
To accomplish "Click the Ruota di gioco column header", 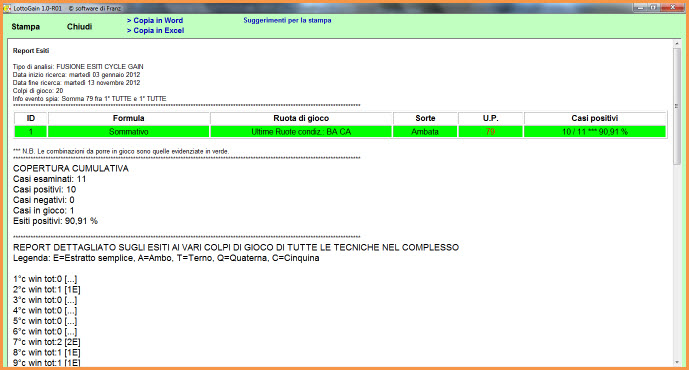I will click(x=301, y=118).
